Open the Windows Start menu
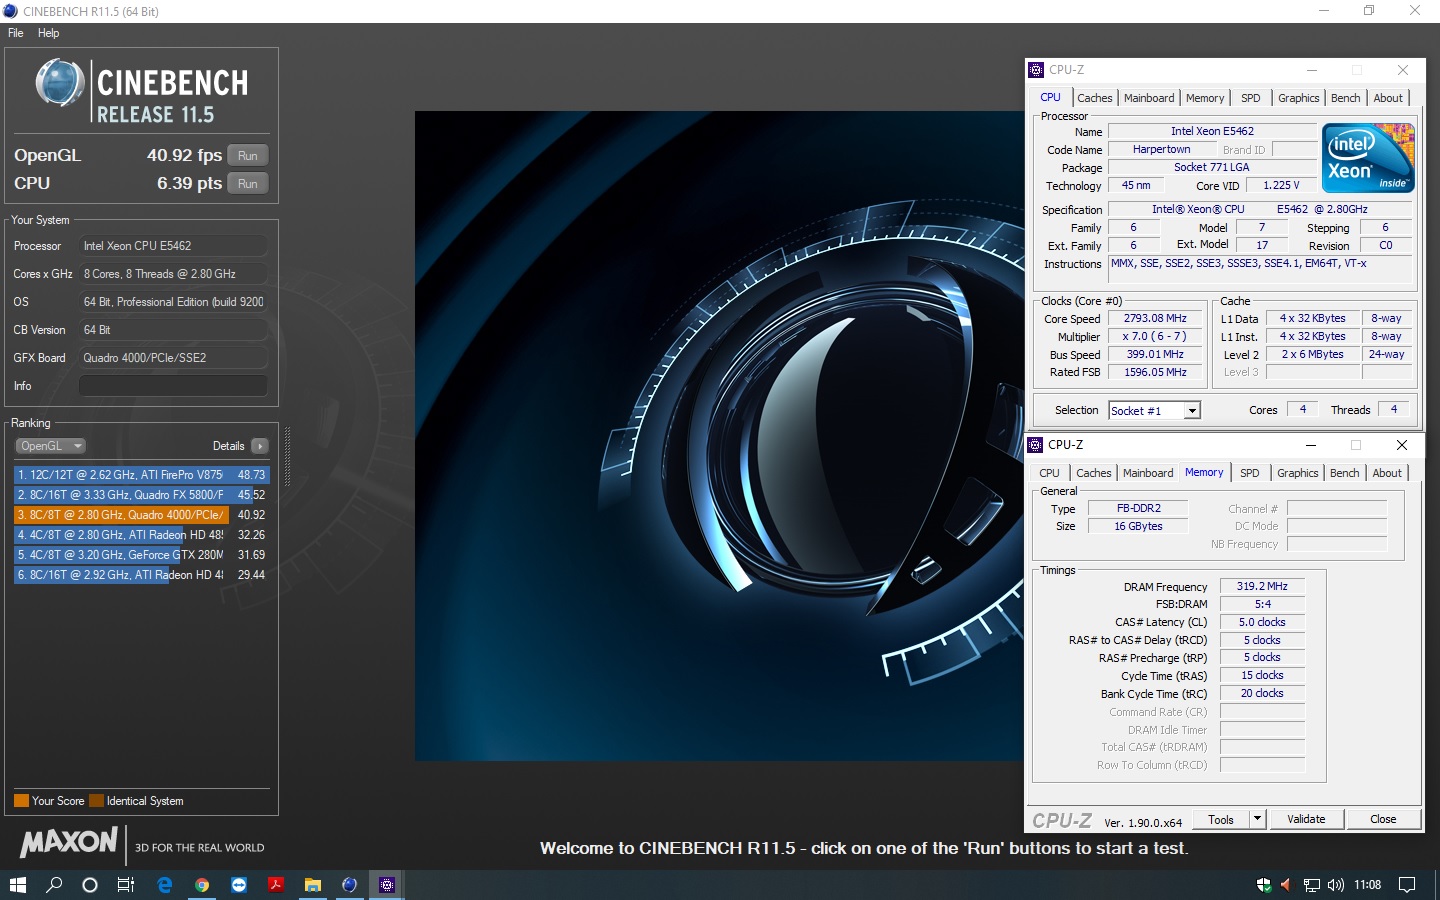The width and height of the screenshot is (1440, 900). [x=17, y=885]
